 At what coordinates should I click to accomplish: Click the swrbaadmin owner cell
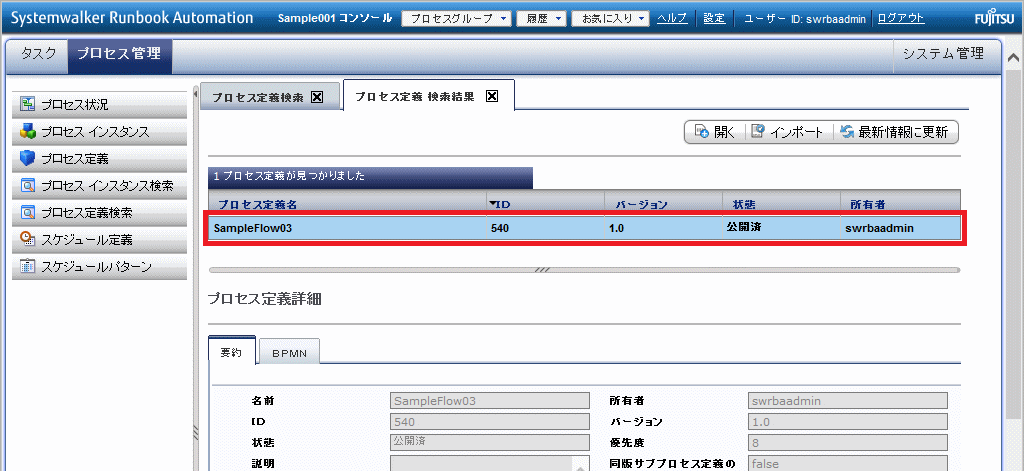pyautogui.click(x=901, y=228)
